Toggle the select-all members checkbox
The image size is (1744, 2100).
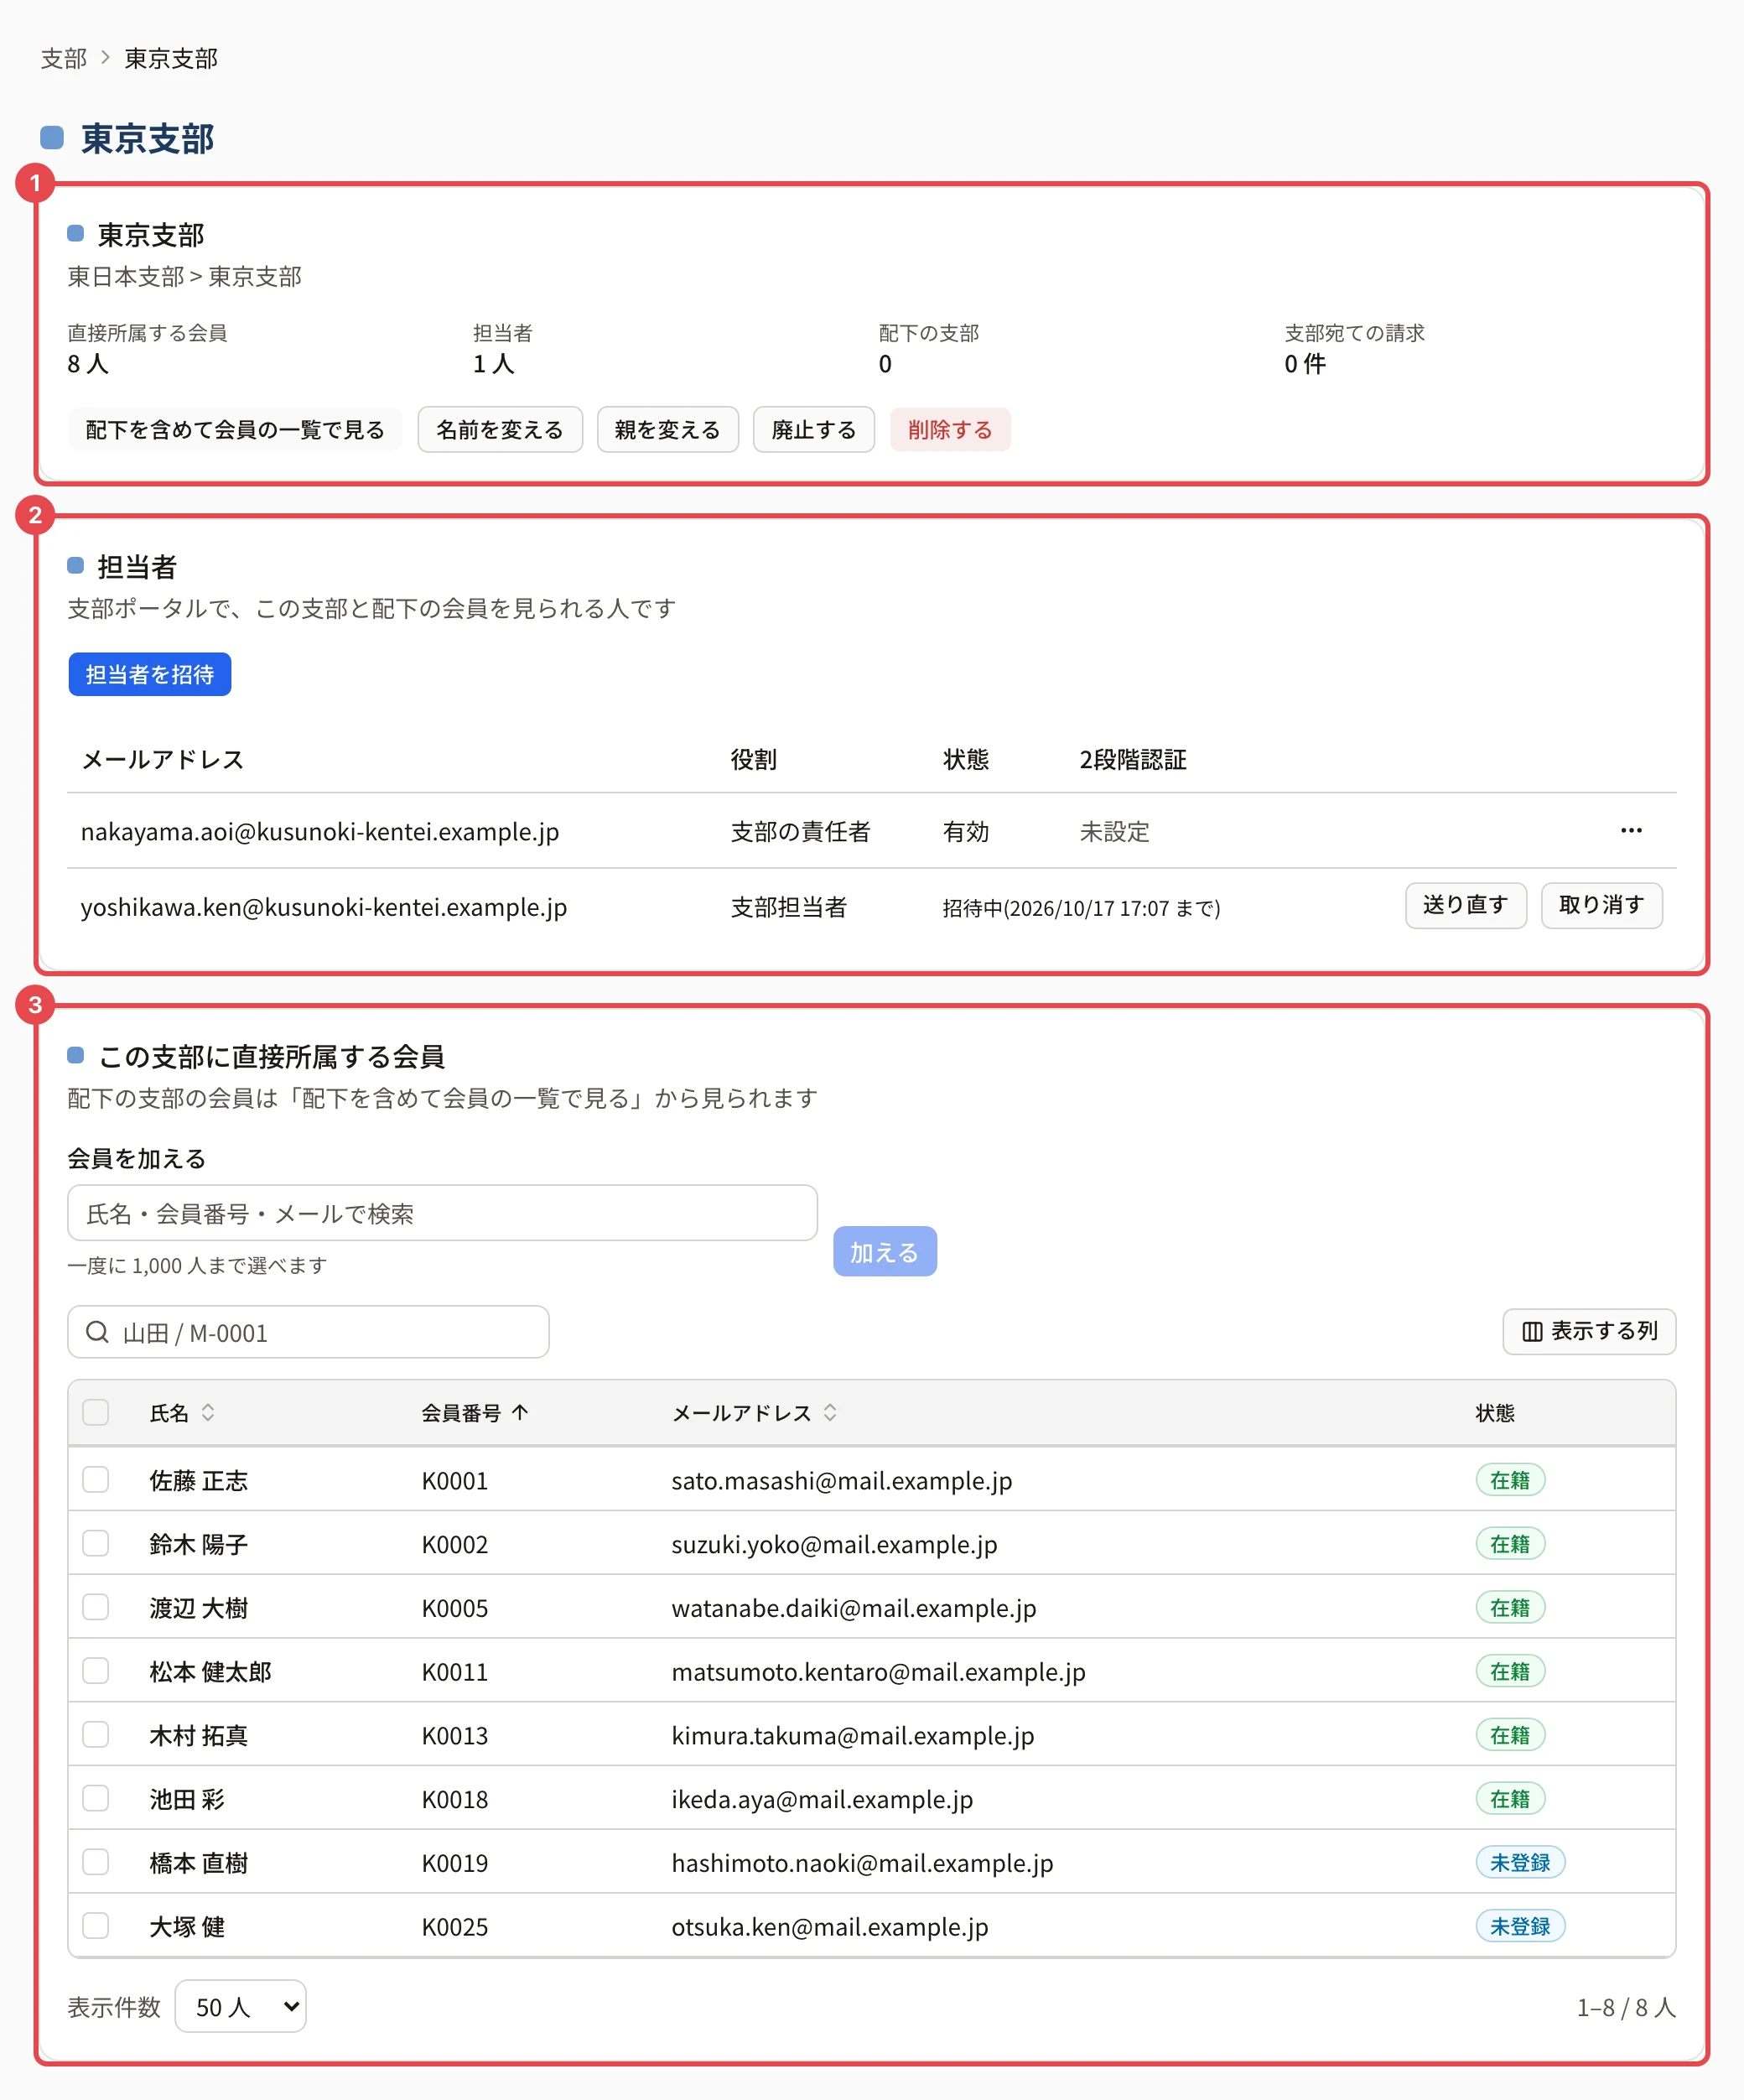(x=96, y=1412)
